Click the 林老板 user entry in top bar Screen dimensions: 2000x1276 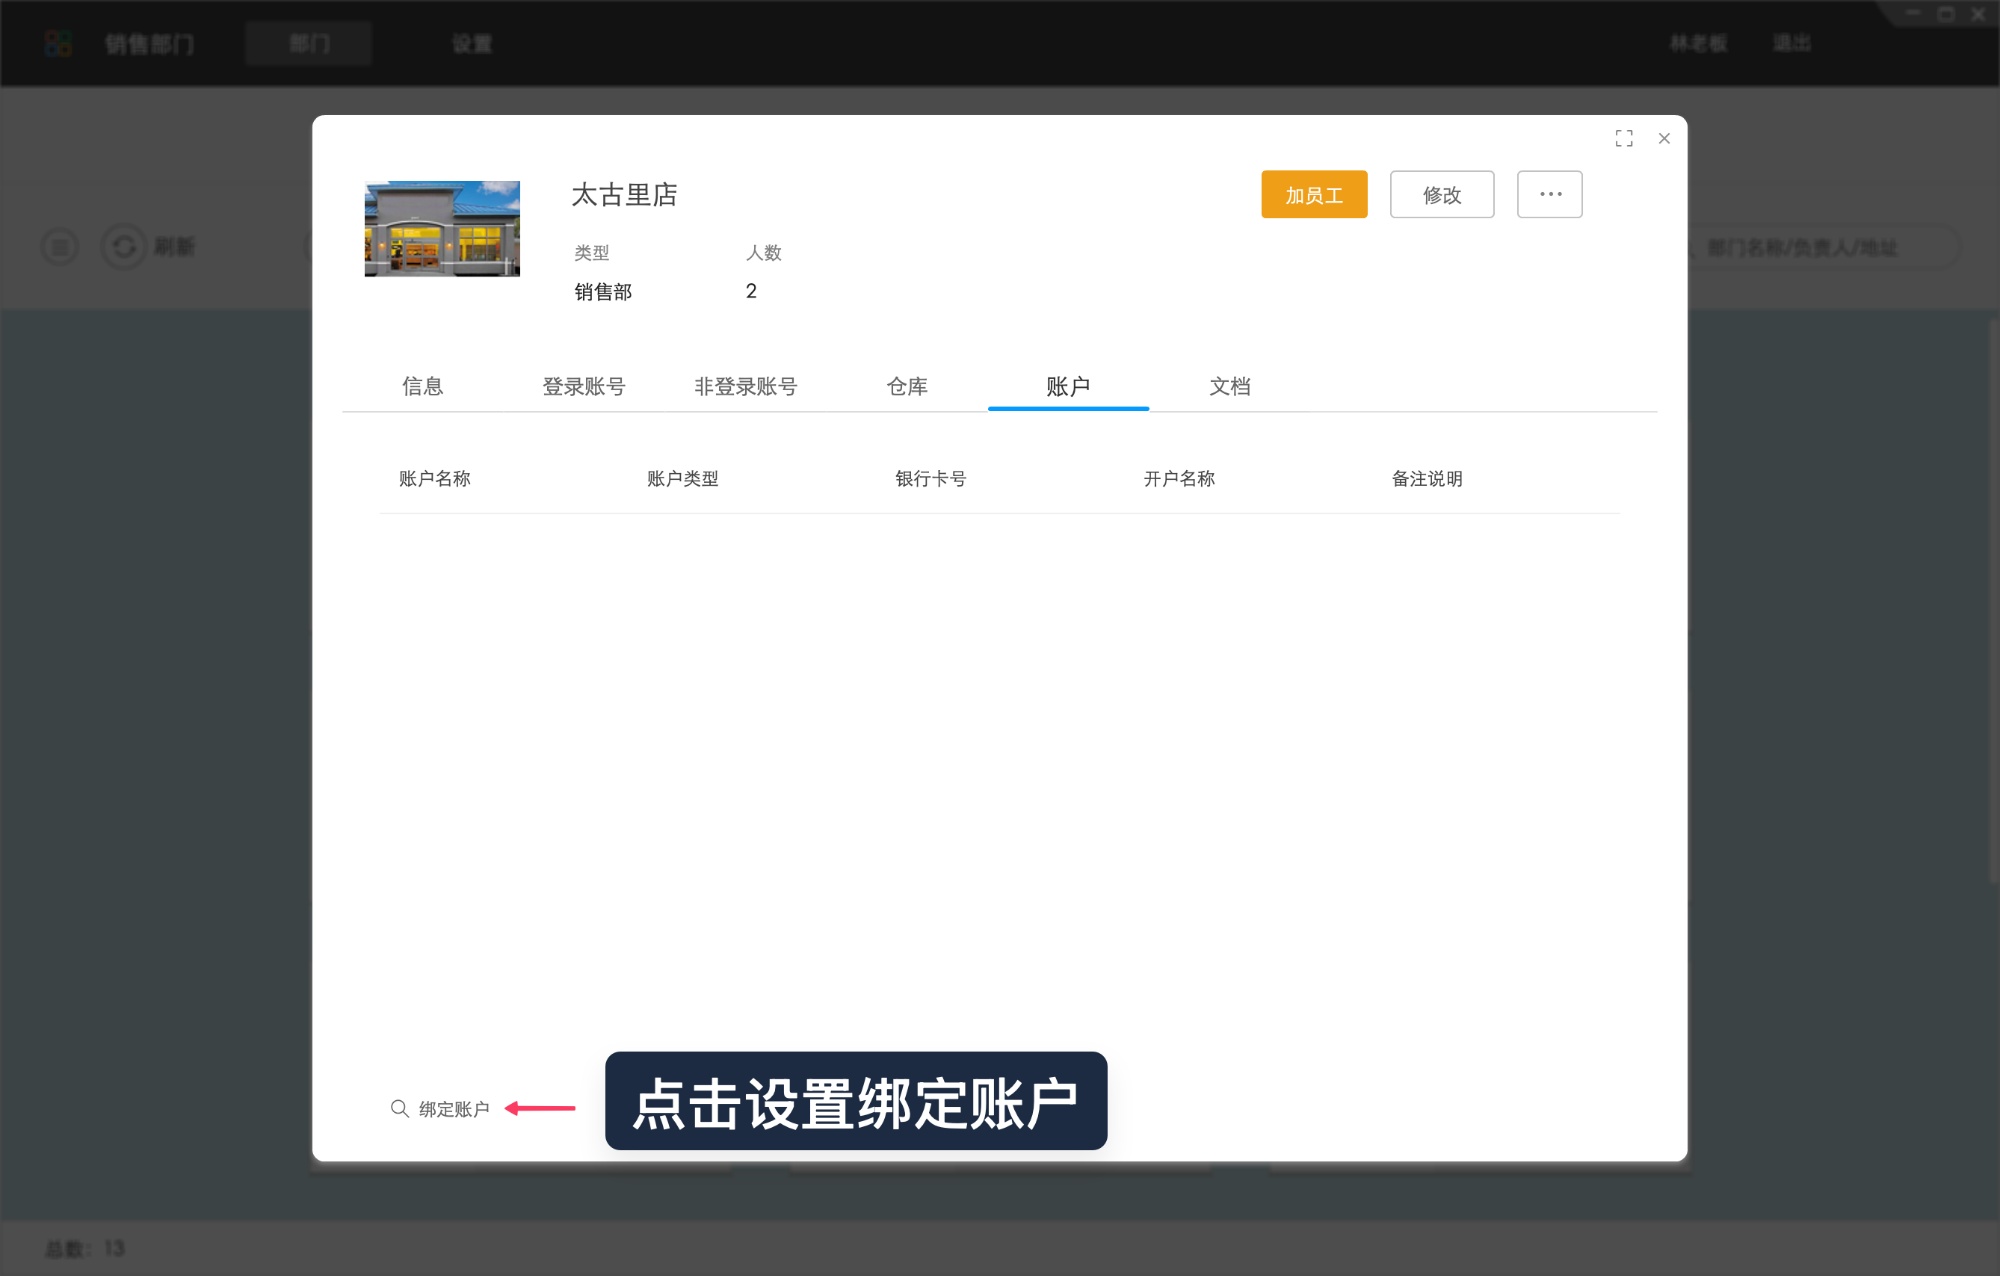tap(1697, 43)
